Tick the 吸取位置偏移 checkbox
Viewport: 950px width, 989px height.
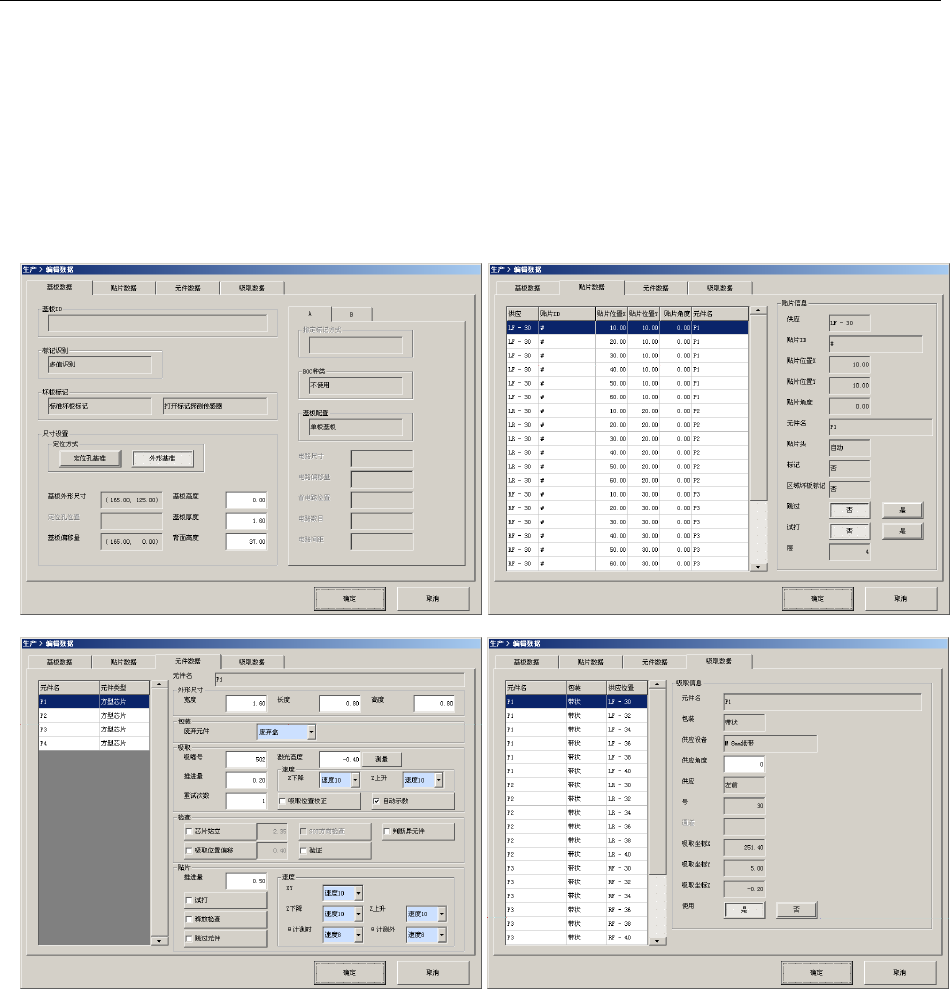coord(189,850)
